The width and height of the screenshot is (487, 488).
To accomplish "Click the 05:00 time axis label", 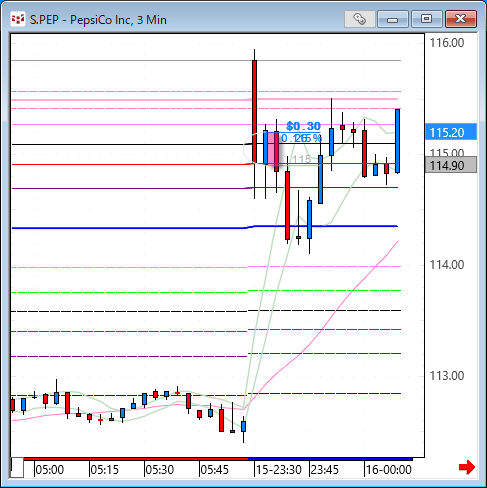I will pyautogui.click(x=49, y=470).
